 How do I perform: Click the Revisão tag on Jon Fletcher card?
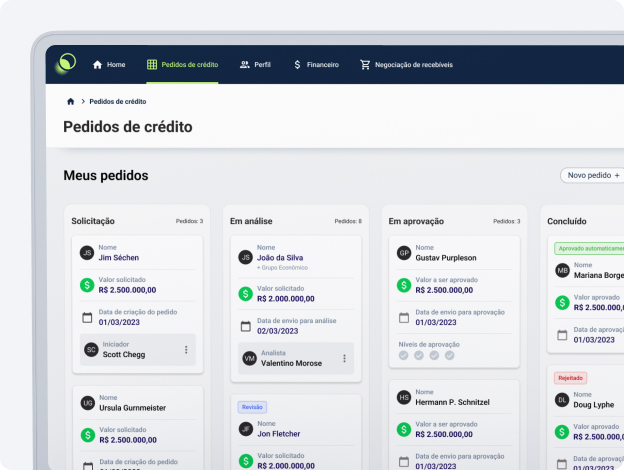(252, 407)
